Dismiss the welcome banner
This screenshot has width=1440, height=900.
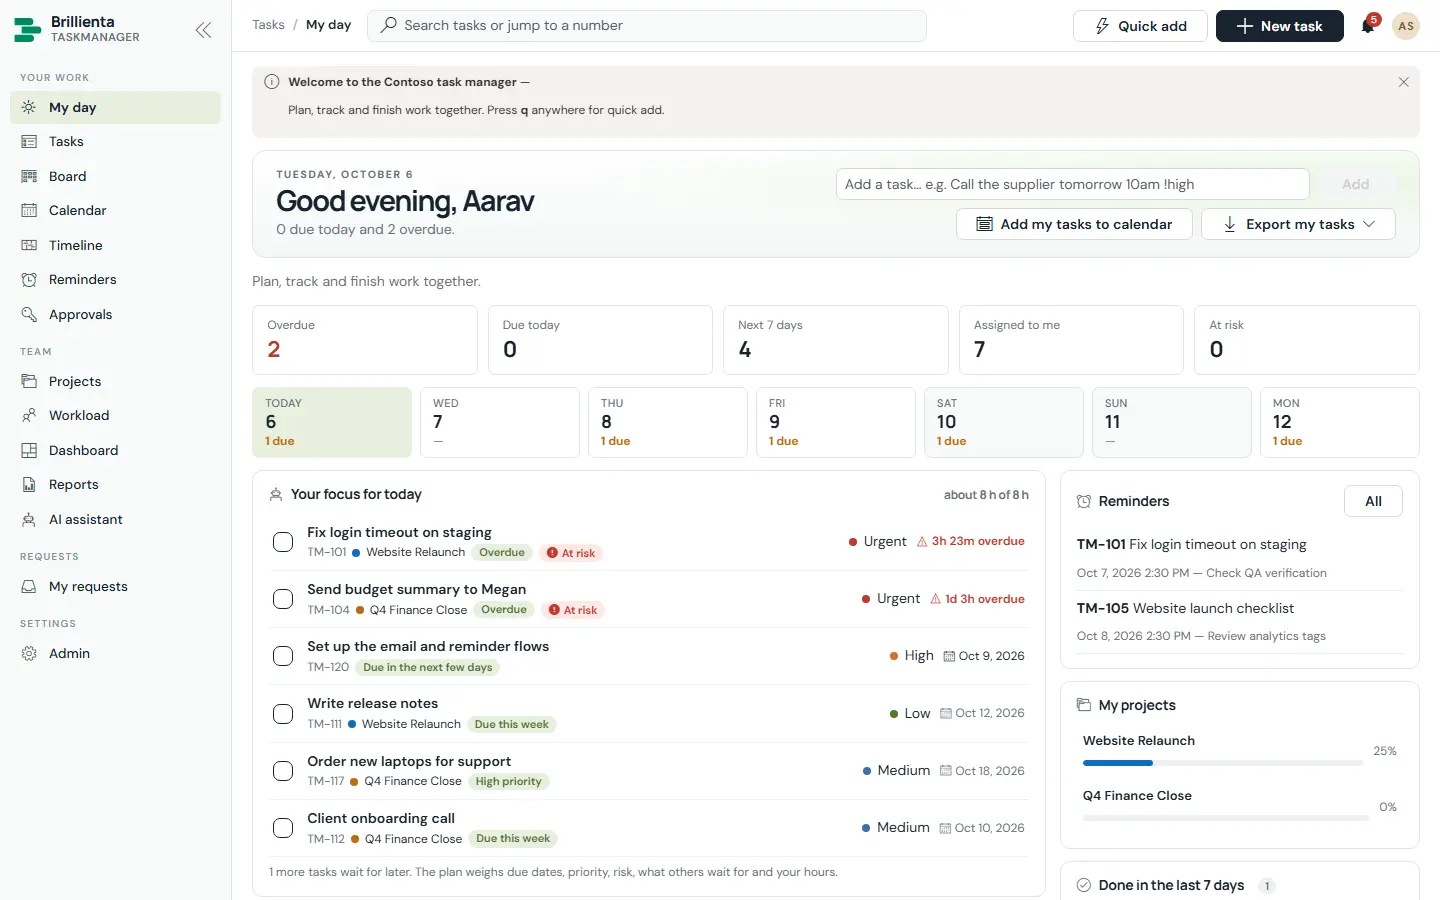click(x=1403, y=82)
